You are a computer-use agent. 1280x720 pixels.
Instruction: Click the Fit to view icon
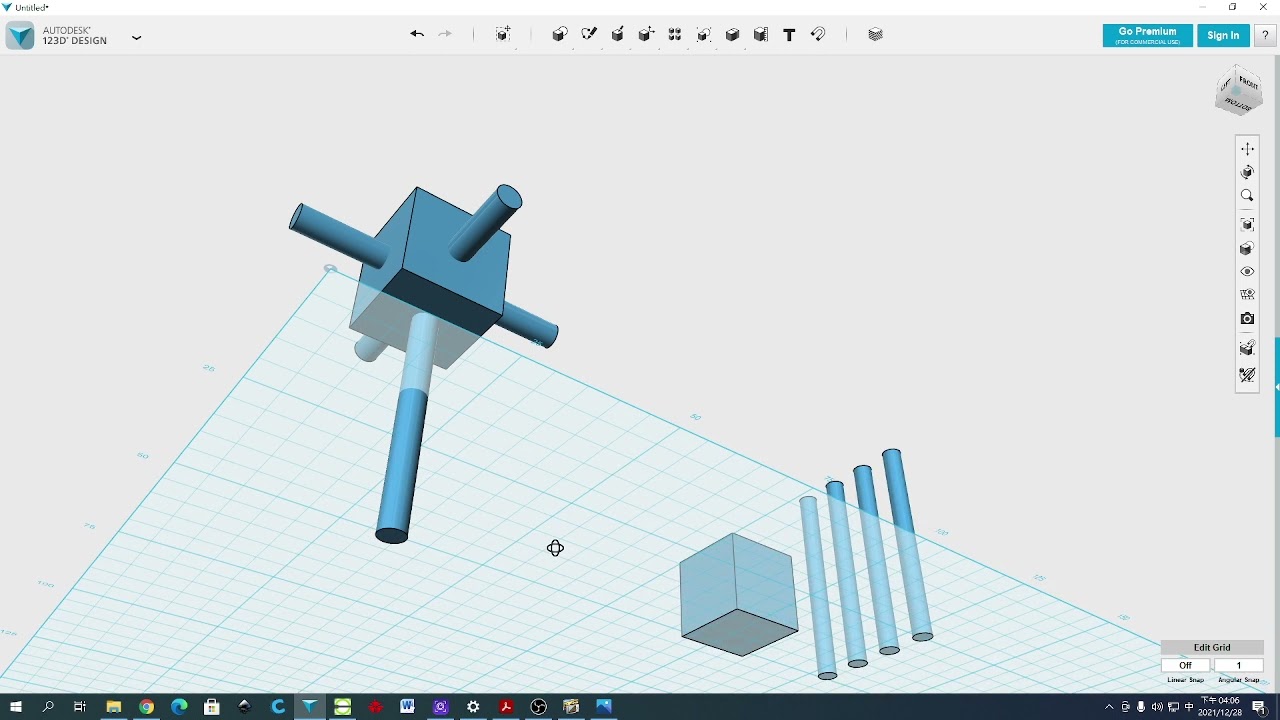1247,225
